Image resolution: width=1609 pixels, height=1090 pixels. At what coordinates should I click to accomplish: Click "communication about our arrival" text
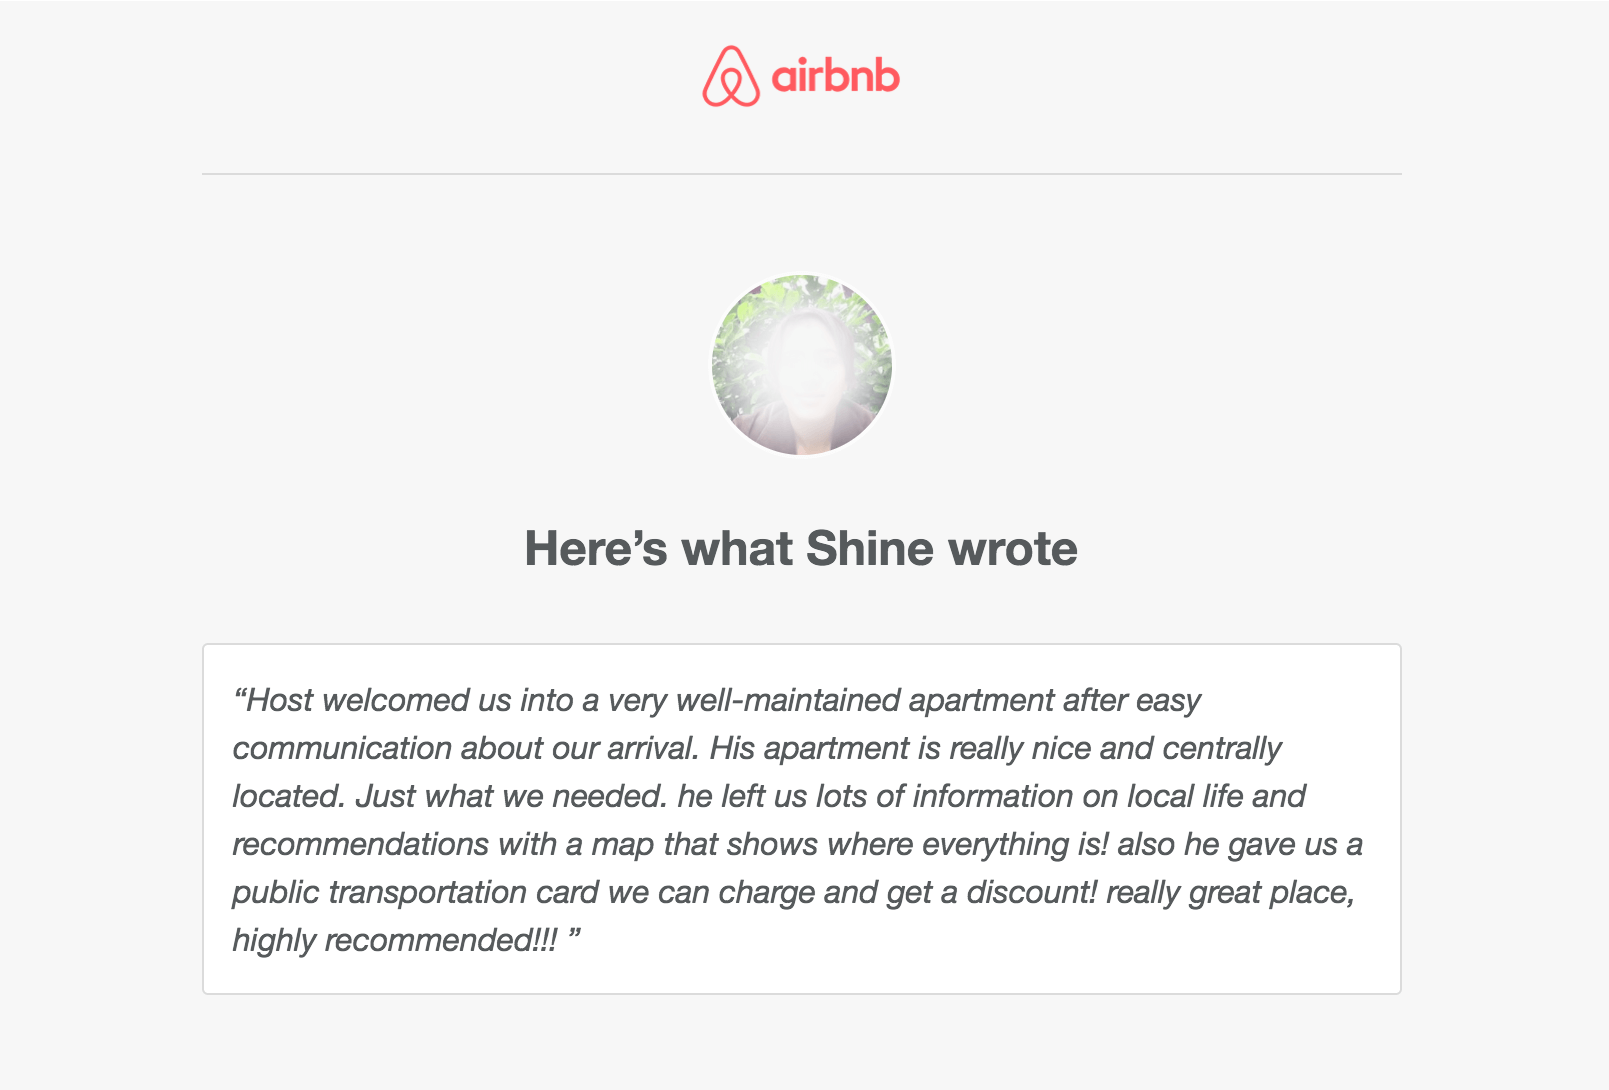(465, 748)
